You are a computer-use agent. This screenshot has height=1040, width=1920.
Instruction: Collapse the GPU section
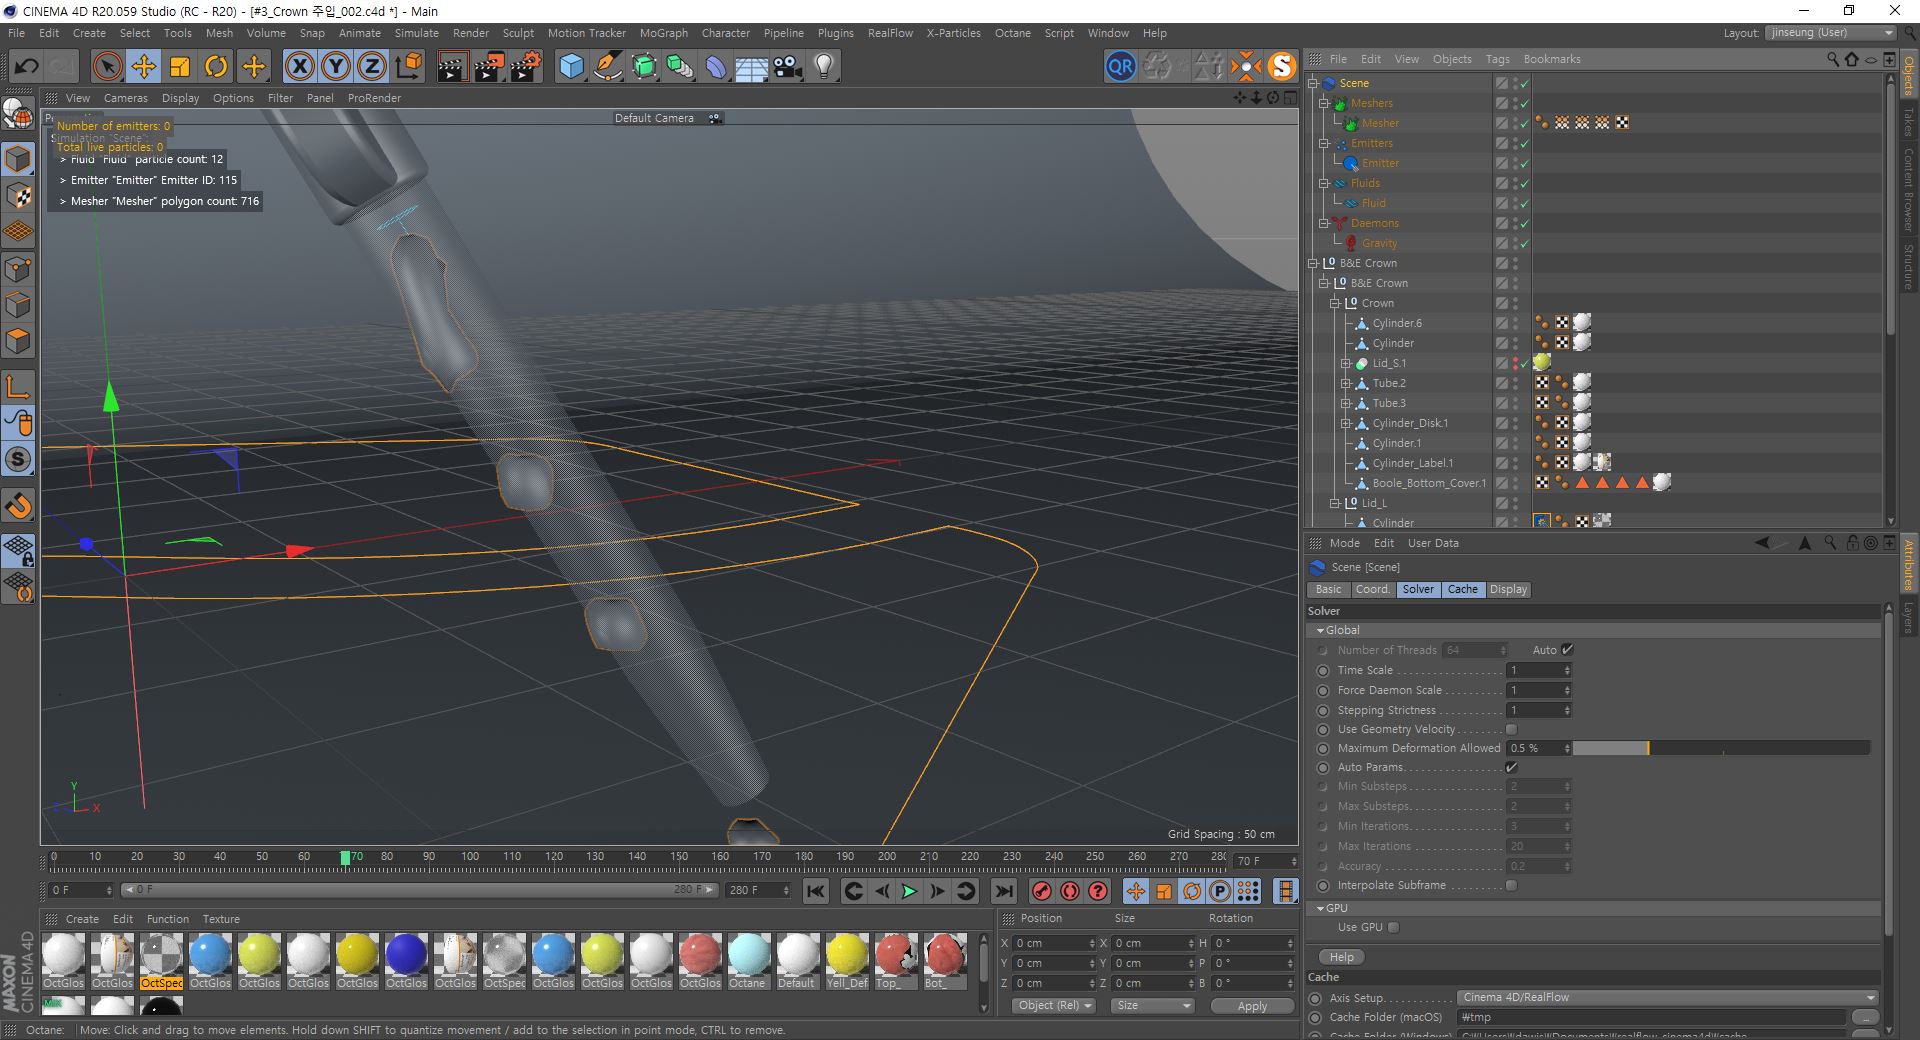(1320, 909)
